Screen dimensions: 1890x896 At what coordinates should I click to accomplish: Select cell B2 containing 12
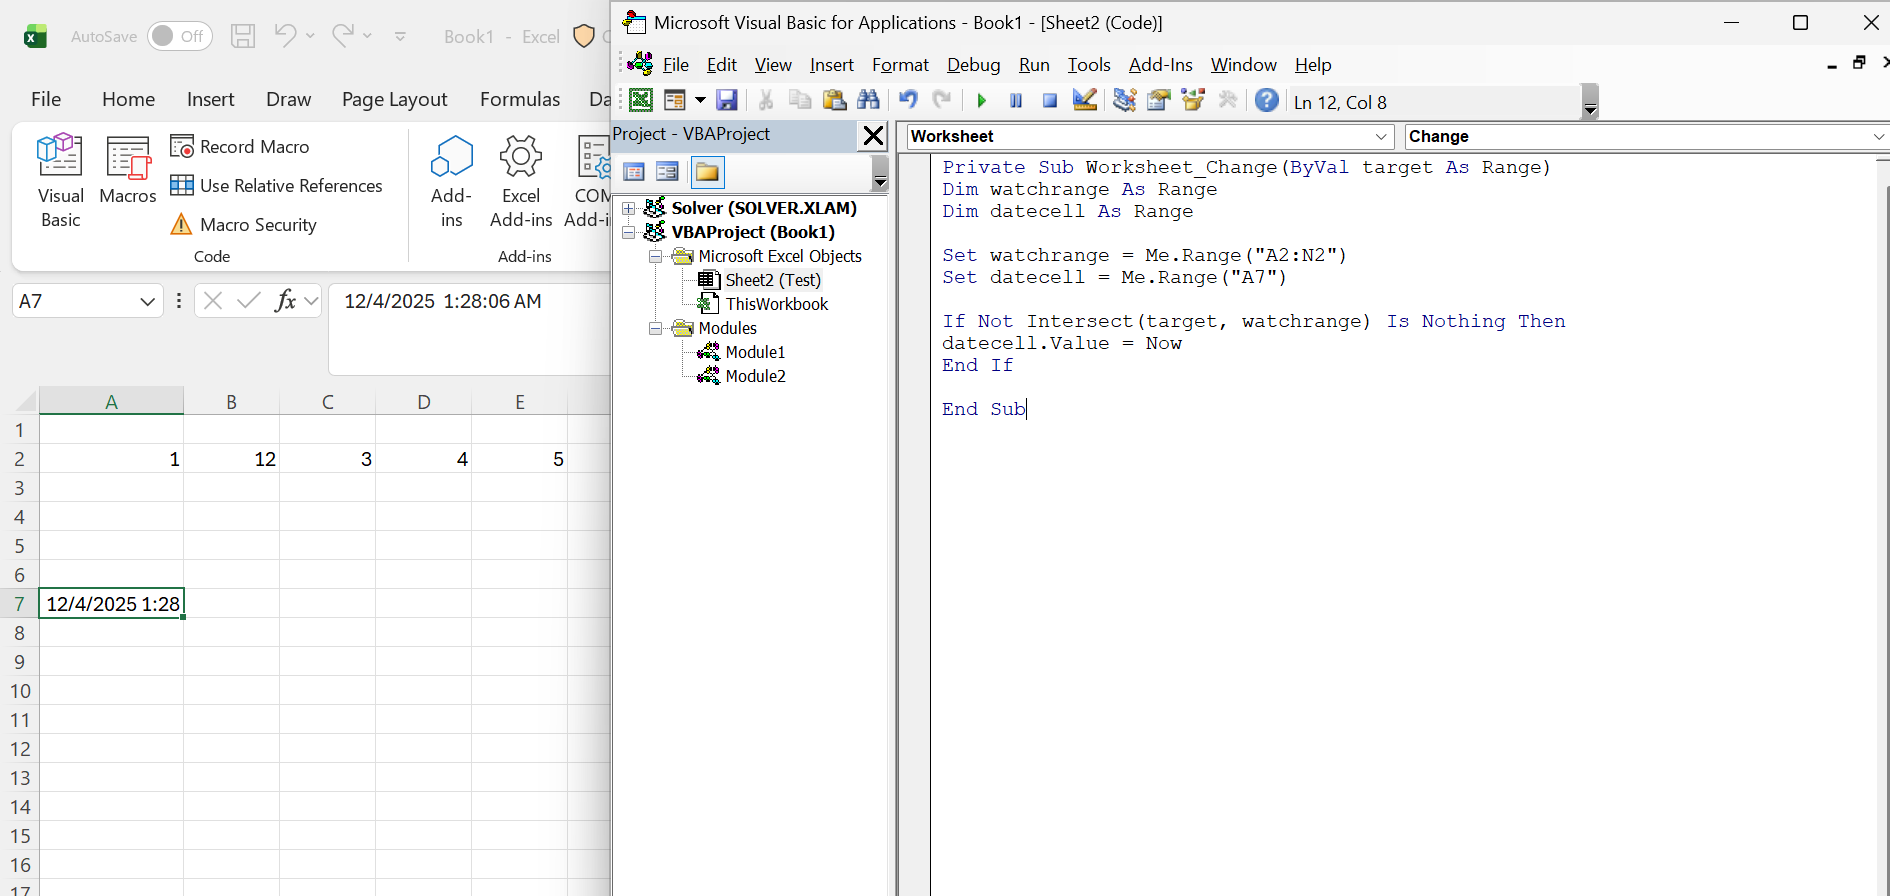click(x=231, y=459)
